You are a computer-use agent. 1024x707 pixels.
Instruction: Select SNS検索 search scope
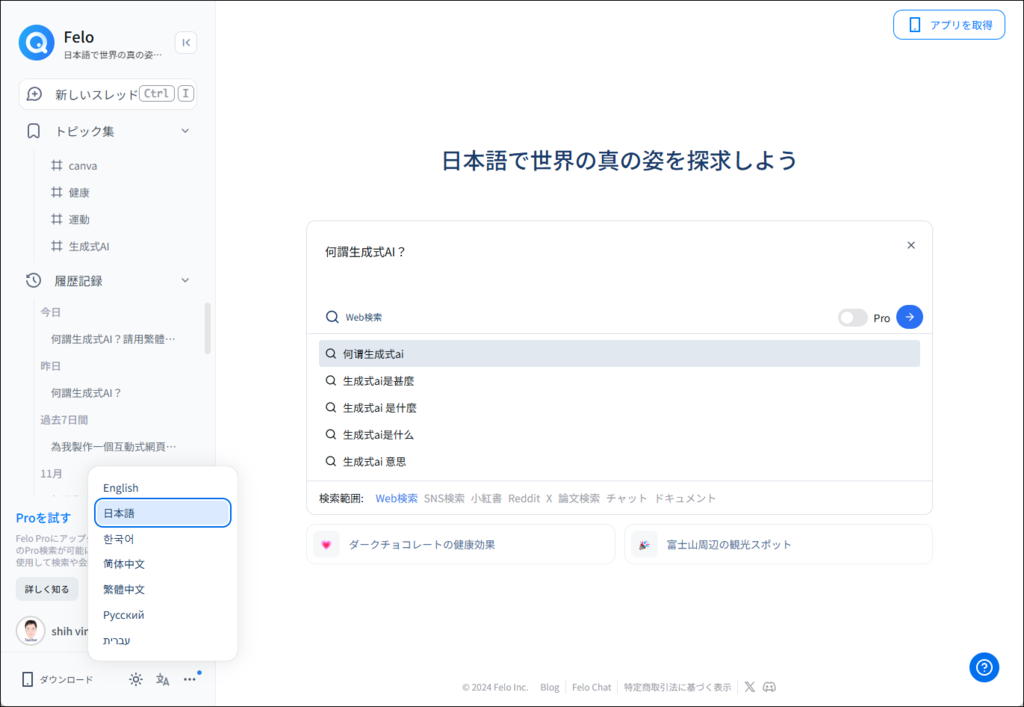click(x=444, y=498)
